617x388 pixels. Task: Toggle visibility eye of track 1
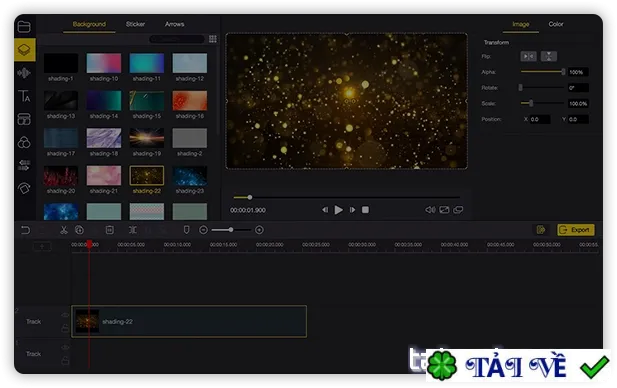coord(65,347)
